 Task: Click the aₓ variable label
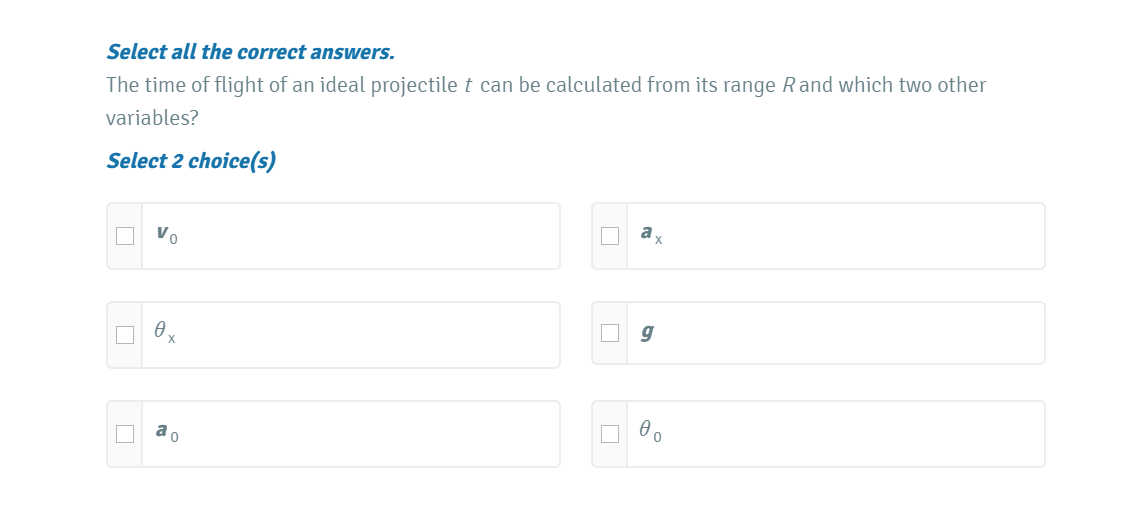(651, 235)
